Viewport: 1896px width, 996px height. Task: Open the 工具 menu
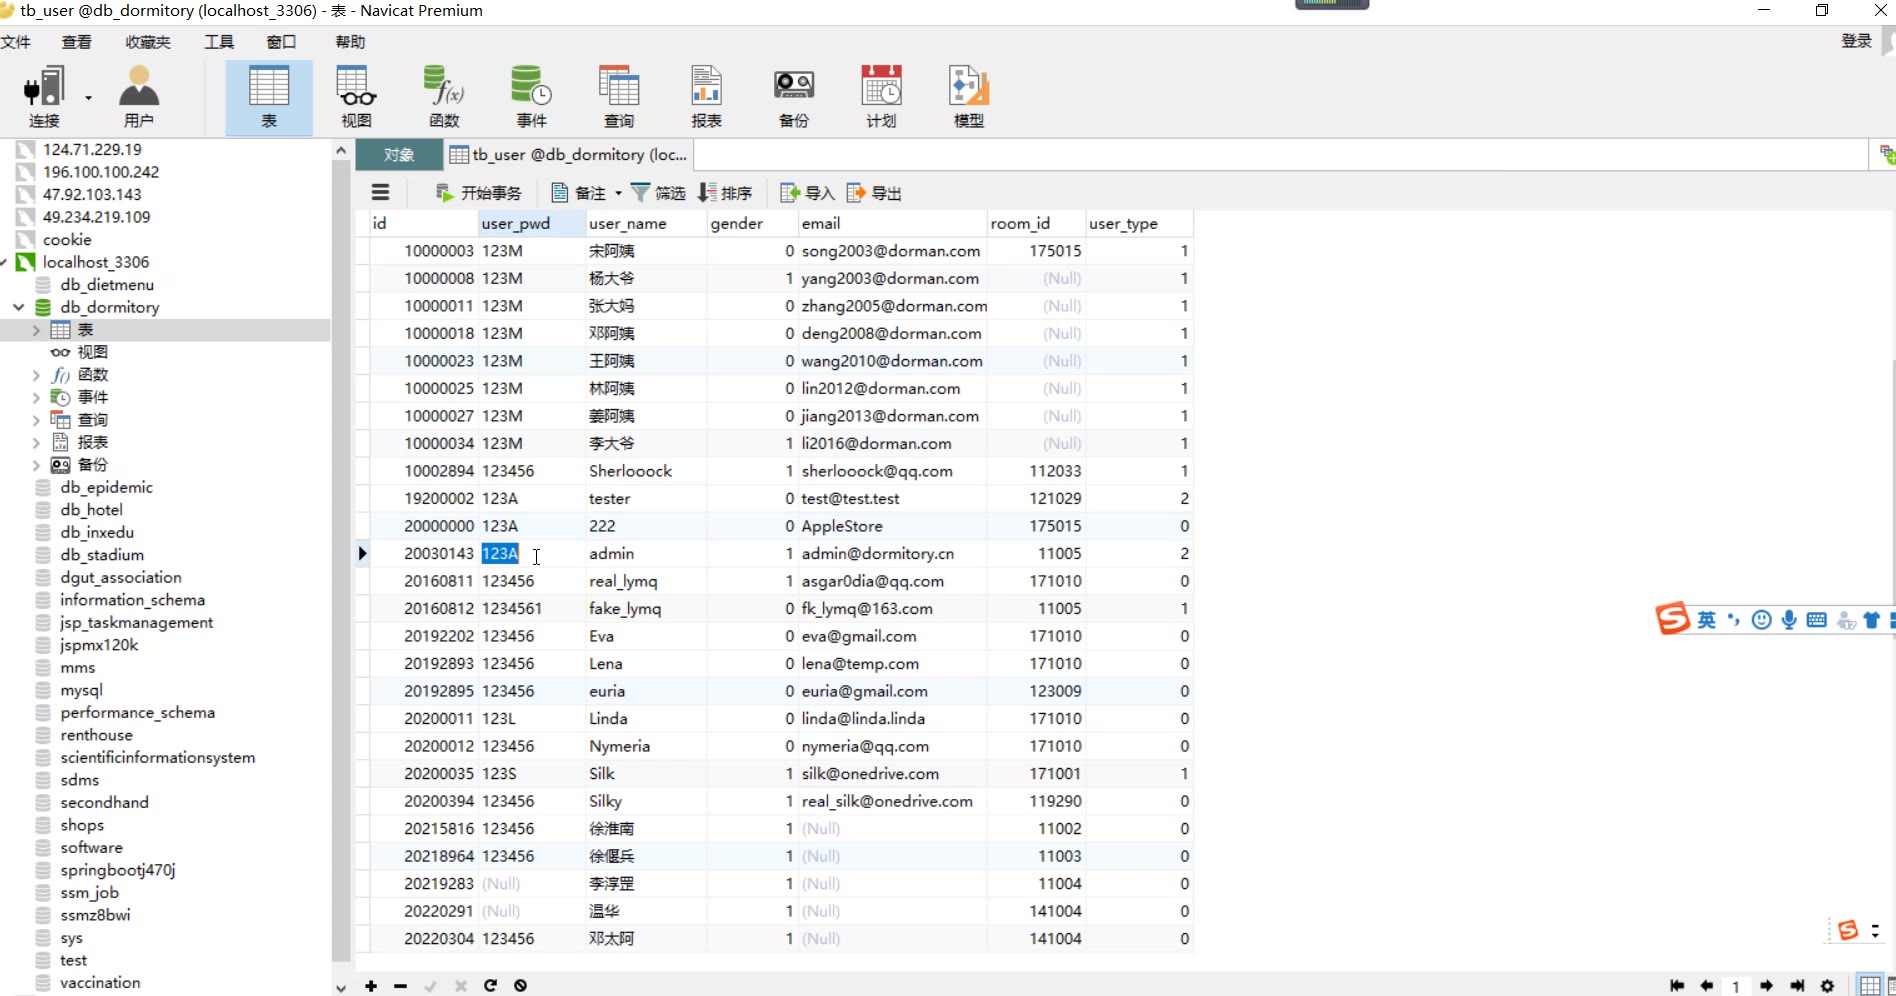(219, 42)
